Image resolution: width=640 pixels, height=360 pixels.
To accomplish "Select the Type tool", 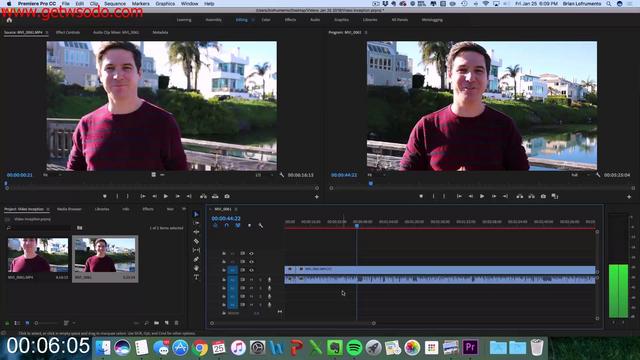I will click(196, 277).
